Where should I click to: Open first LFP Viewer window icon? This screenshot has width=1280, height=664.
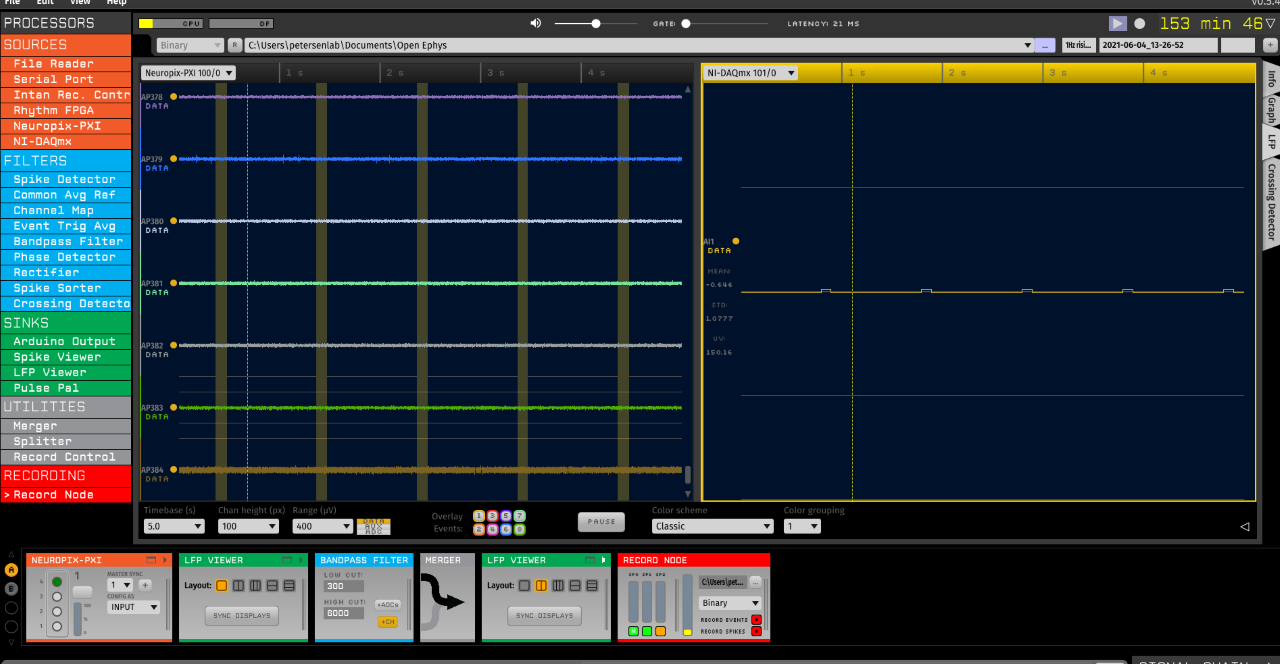(x=287, y=560)
